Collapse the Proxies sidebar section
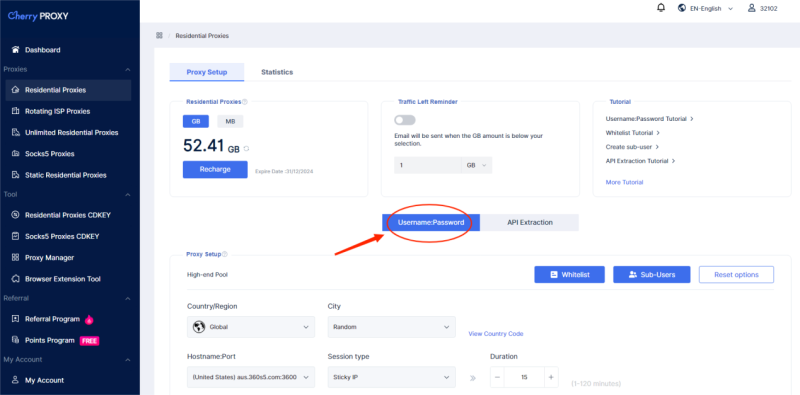 (x=128, y=69)
